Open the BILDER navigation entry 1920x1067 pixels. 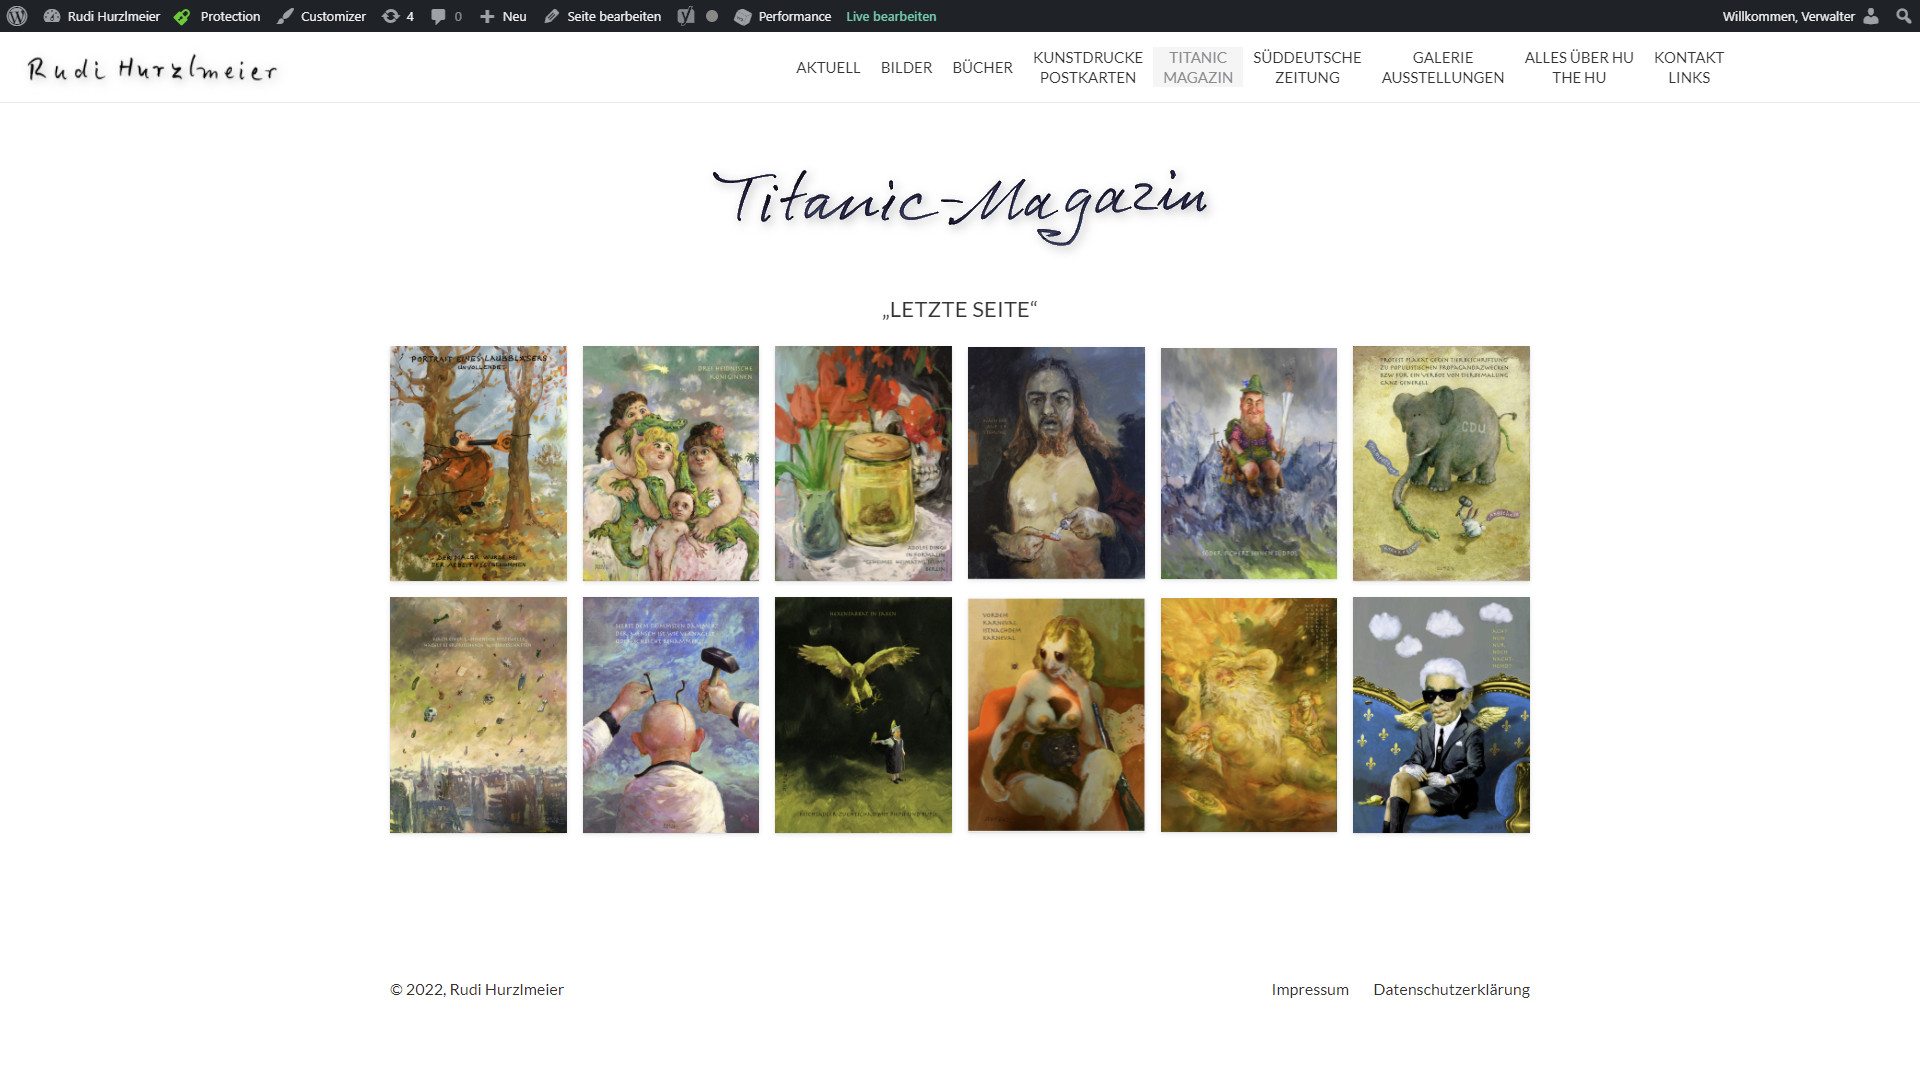(x=906, y=67)
